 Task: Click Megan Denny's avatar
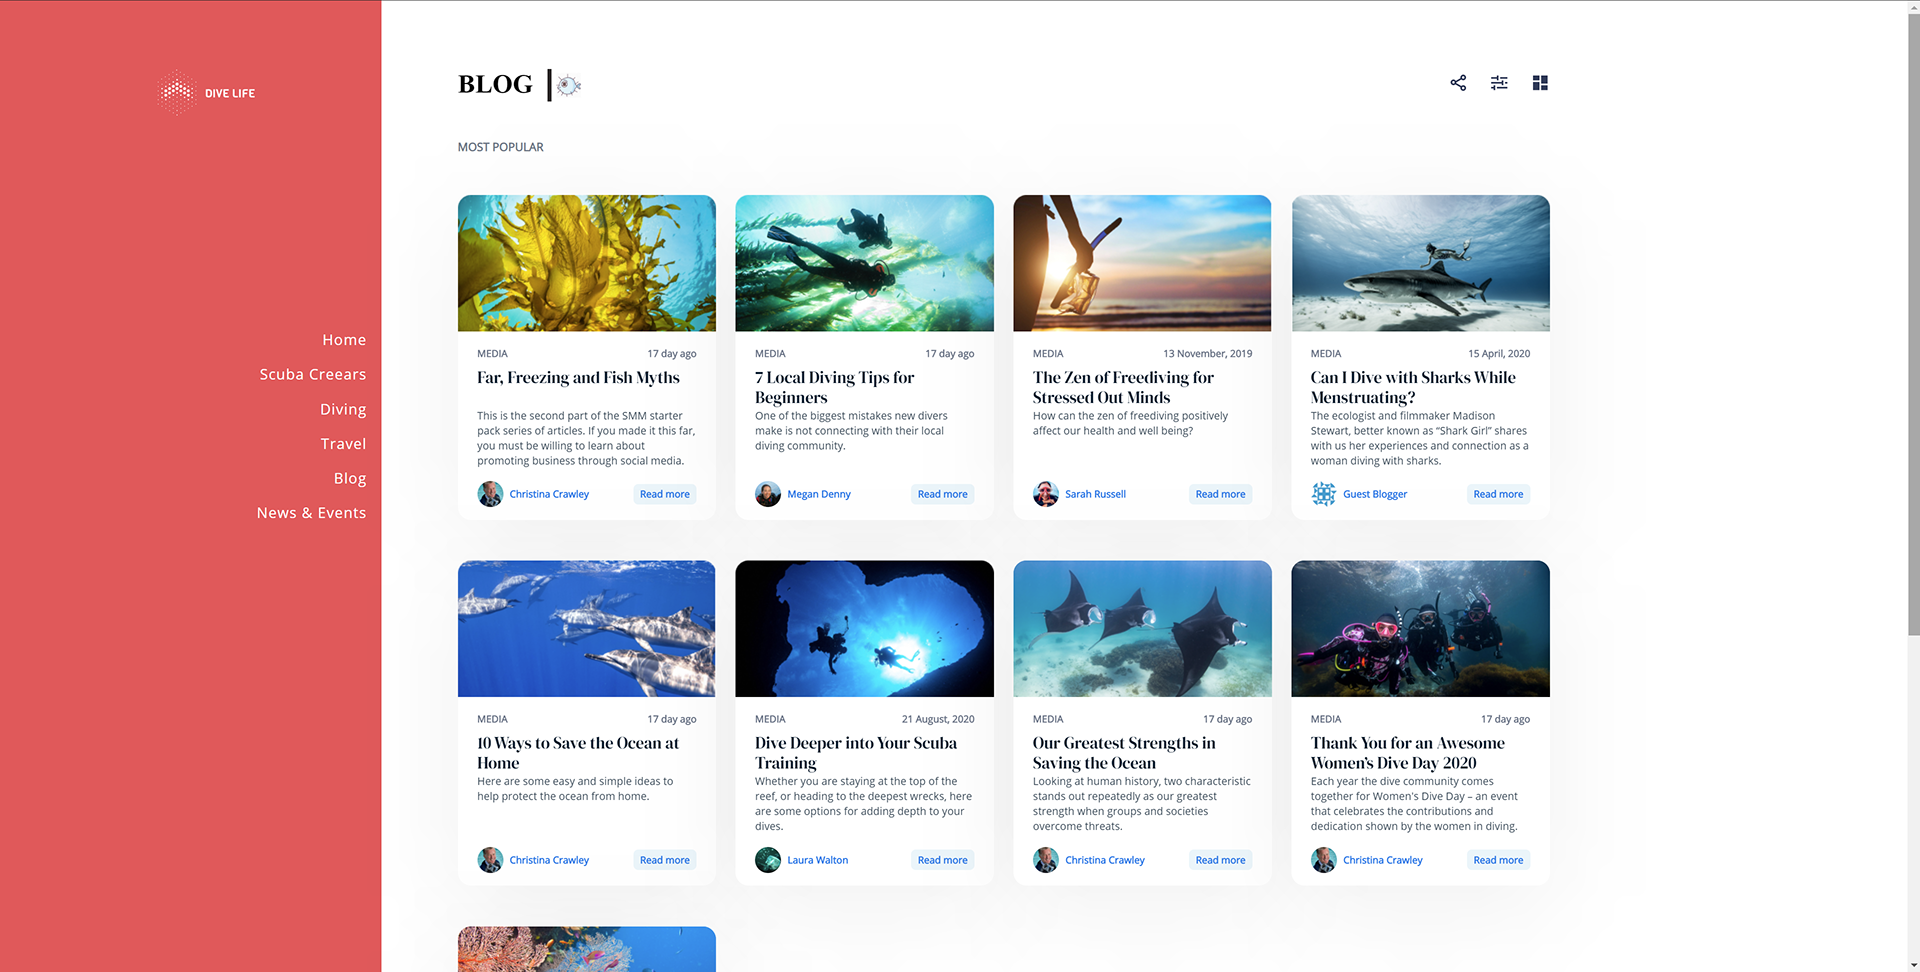pos(768,494)
